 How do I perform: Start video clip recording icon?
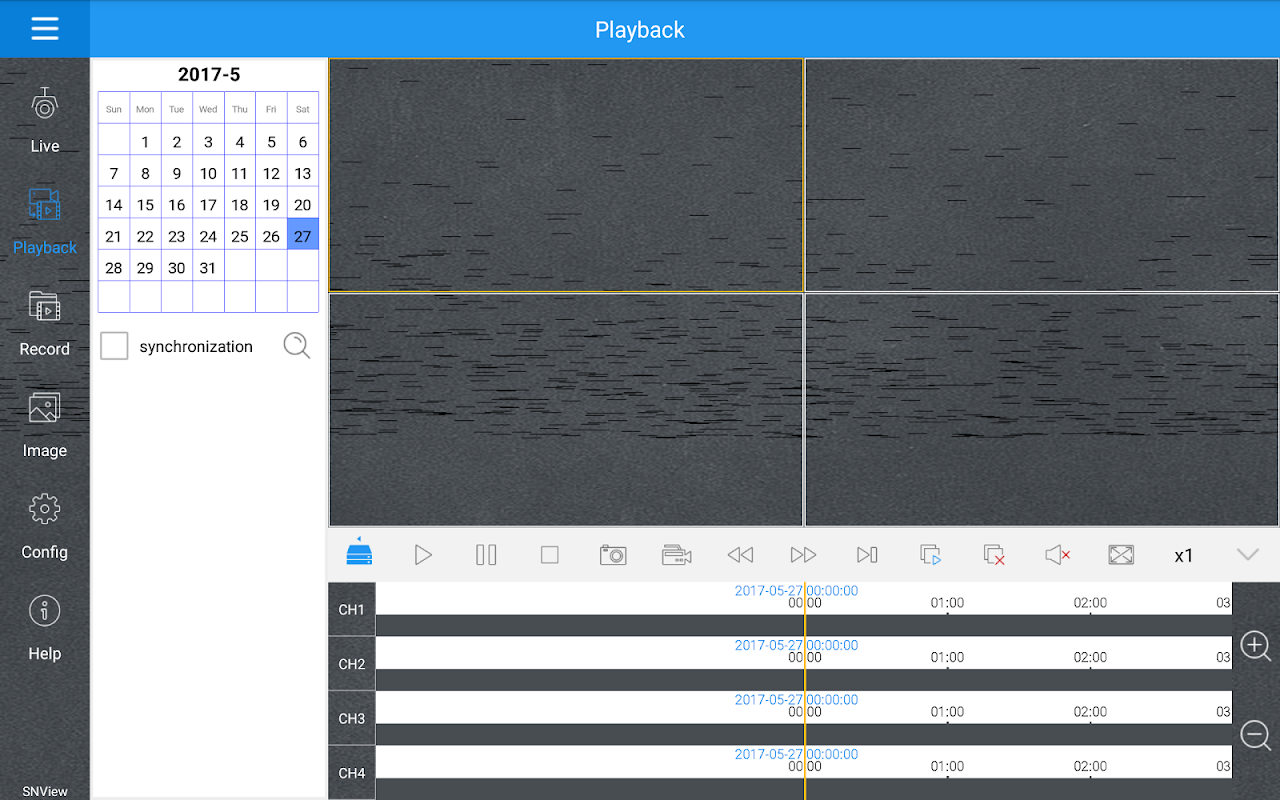[676, 554]
